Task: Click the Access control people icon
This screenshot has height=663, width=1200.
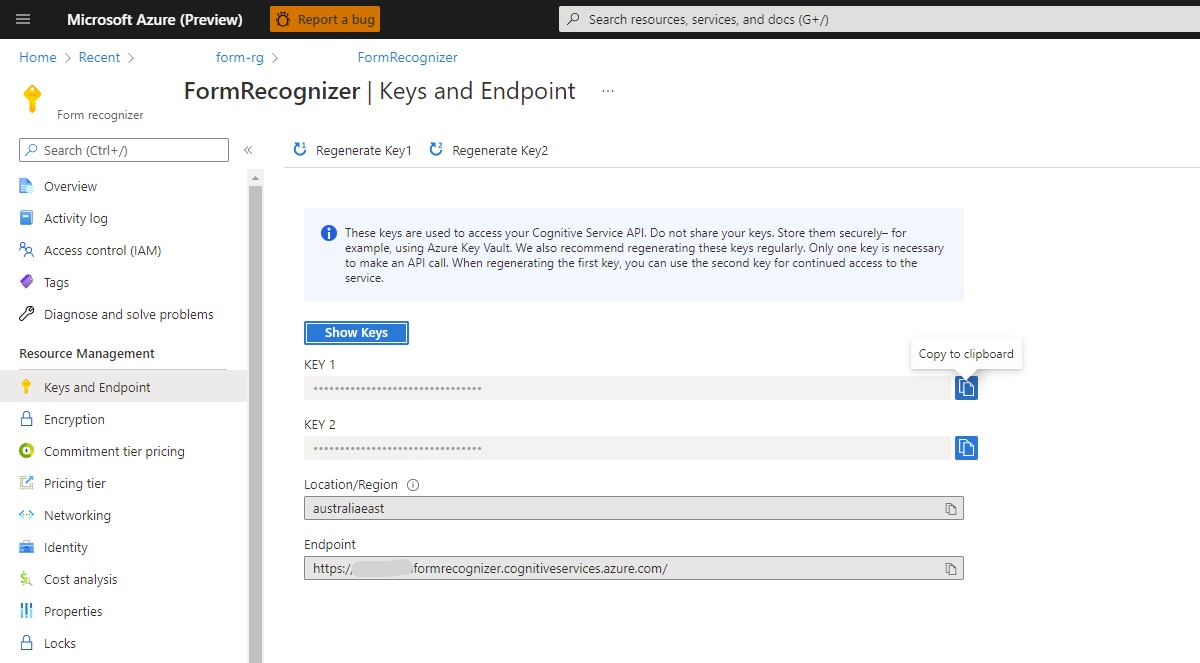Action: [x=27, y=250]
